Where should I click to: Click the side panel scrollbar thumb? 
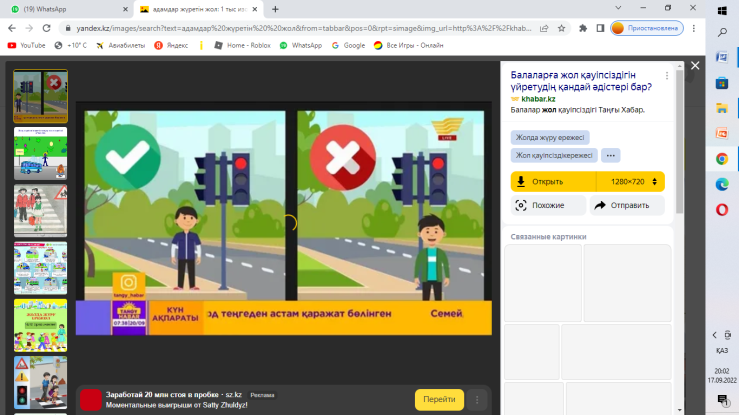tap(679, 141)
